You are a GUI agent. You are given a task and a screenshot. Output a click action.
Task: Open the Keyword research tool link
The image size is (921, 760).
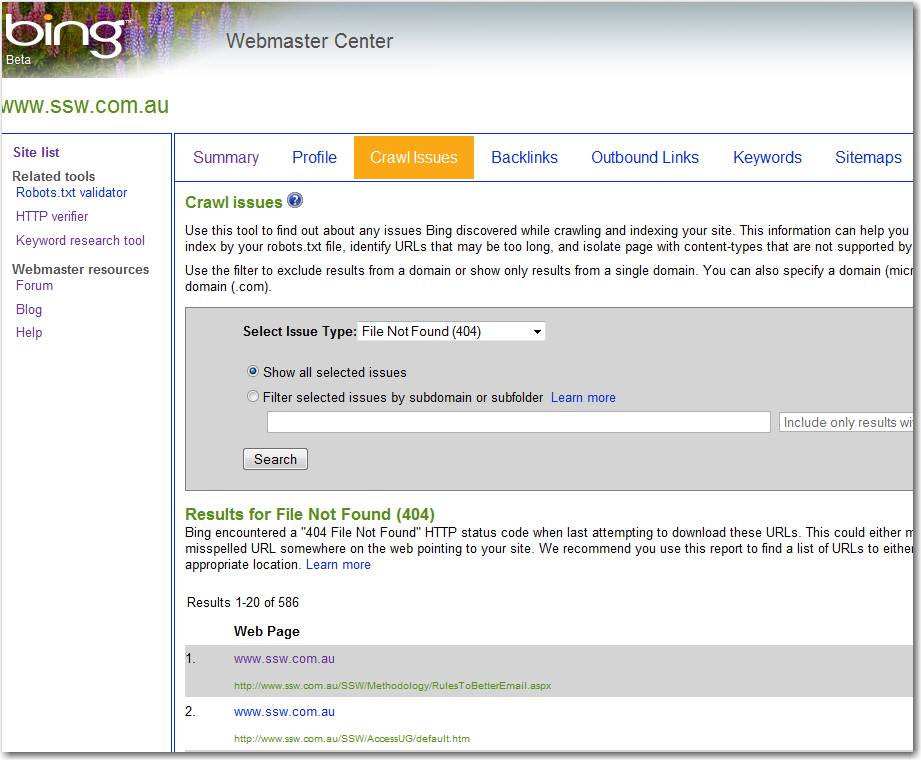(x=80, y=240)
